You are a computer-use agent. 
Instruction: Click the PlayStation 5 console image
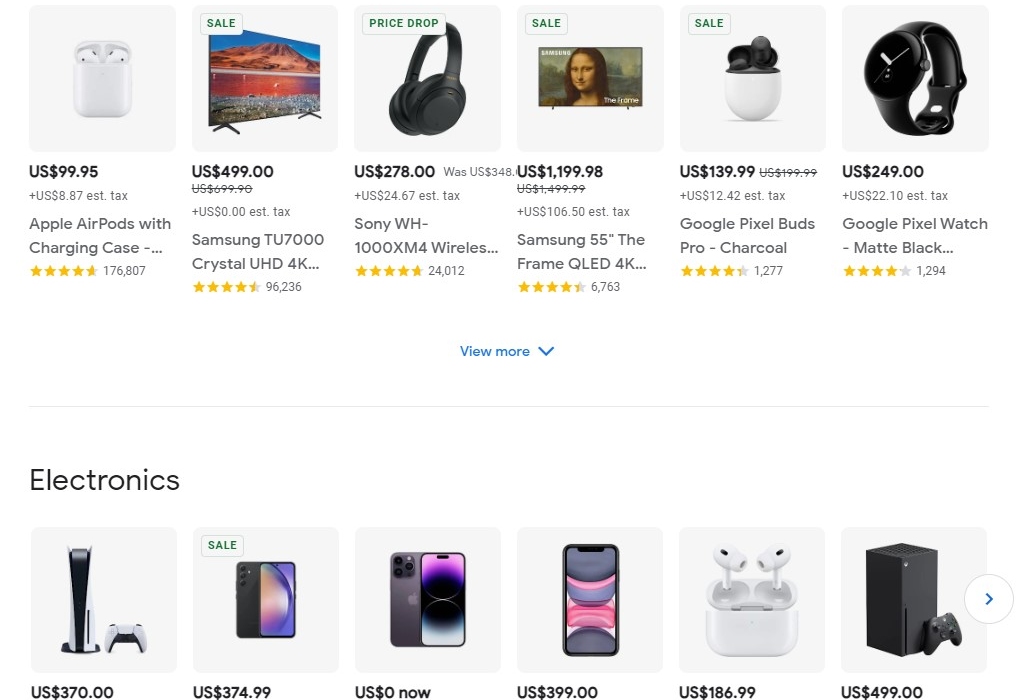pos(103,599)
